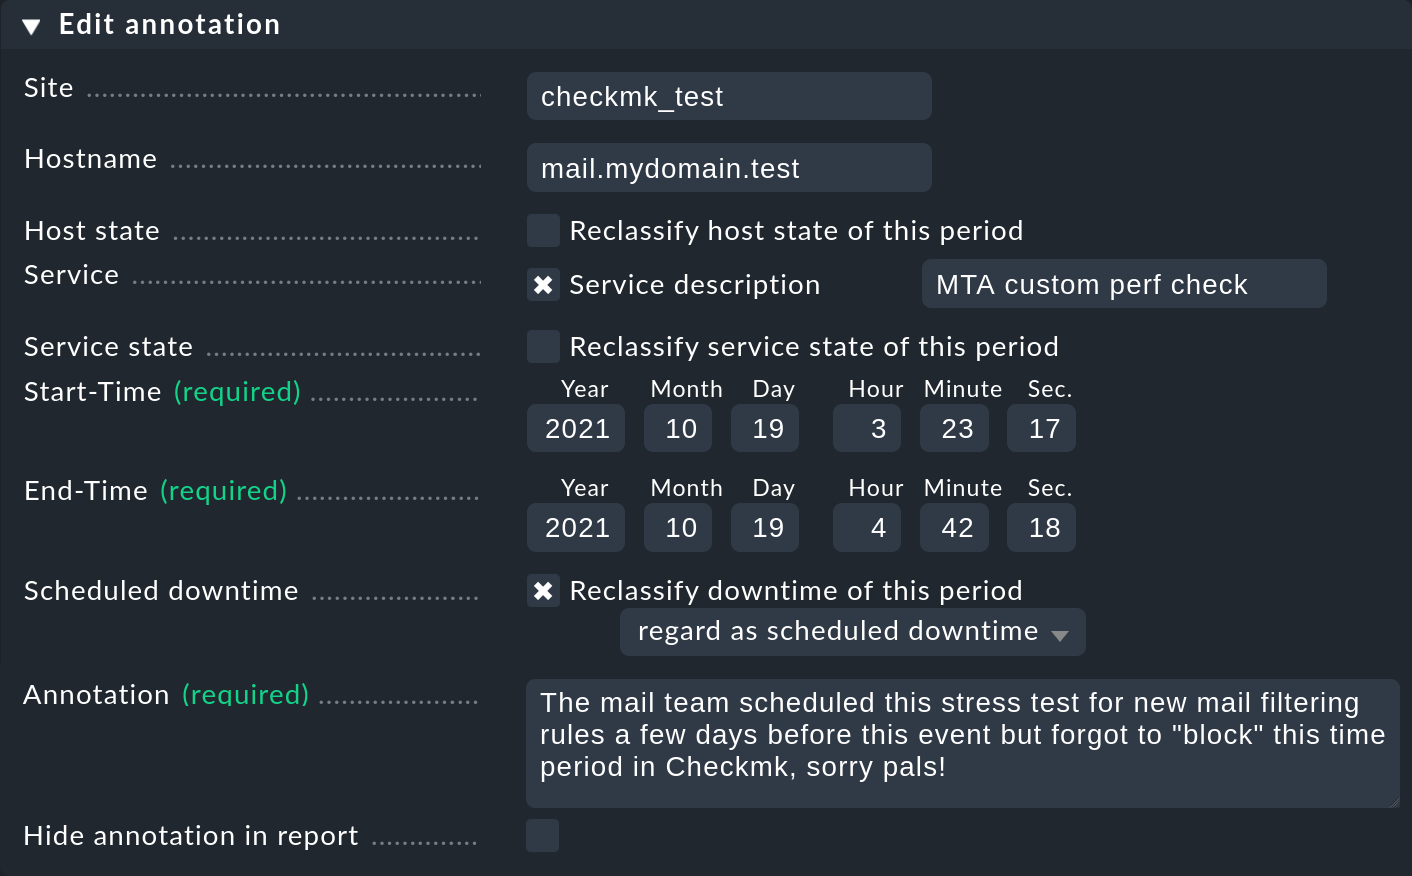Edit the End-Time seconds value 18
1412x876 pixels.
[x=1041, y=527]
